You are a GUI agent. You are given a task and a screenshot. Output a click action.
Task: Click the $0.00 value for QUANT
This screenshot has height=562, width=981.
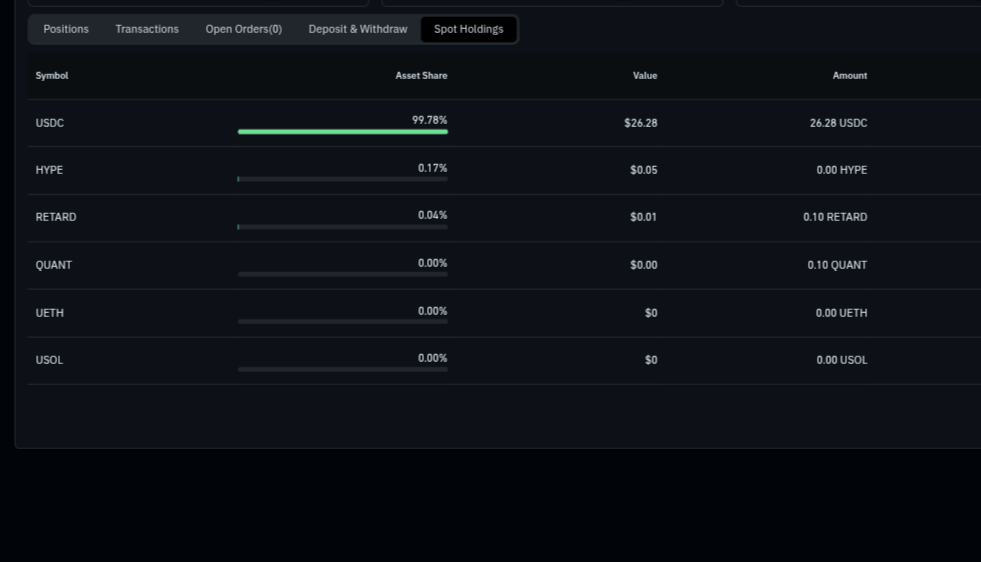[644, 265]
